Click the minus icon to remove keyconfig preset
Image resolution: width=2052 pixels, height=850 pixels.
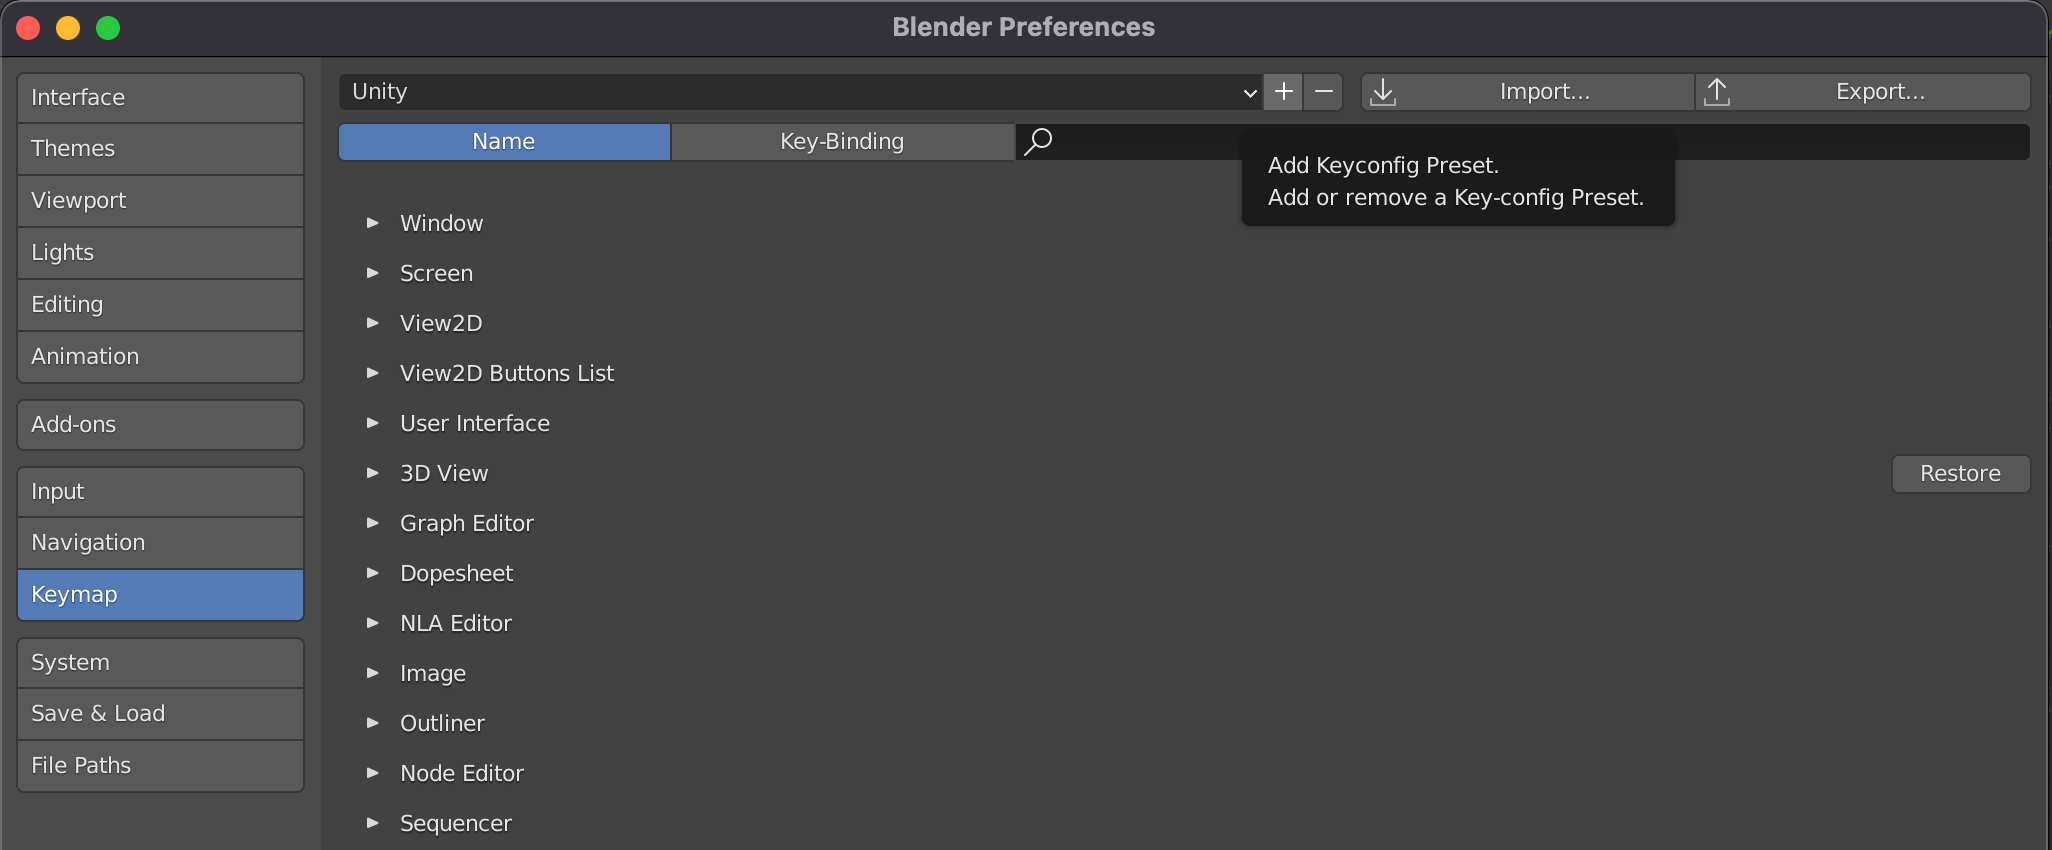coord(1324,92)
